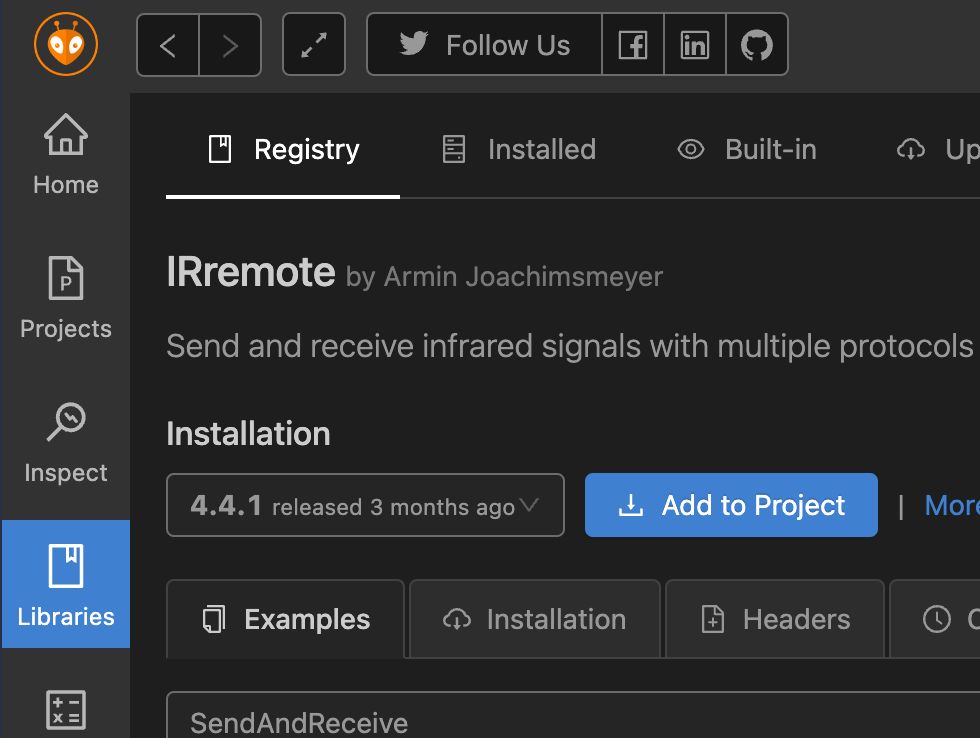The height and width of the screenshot is (738, 980).
Task: Click the PlatformIO alien logo
Action: coord(66,44)
